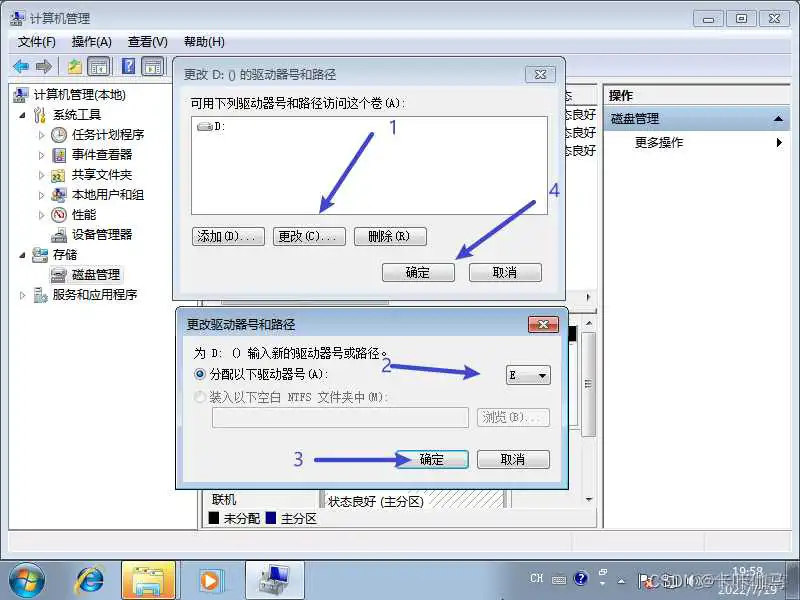Click the show/hide console tree toolbar icon
Viewport: 800px width, 600px height.
pos(96,66)
